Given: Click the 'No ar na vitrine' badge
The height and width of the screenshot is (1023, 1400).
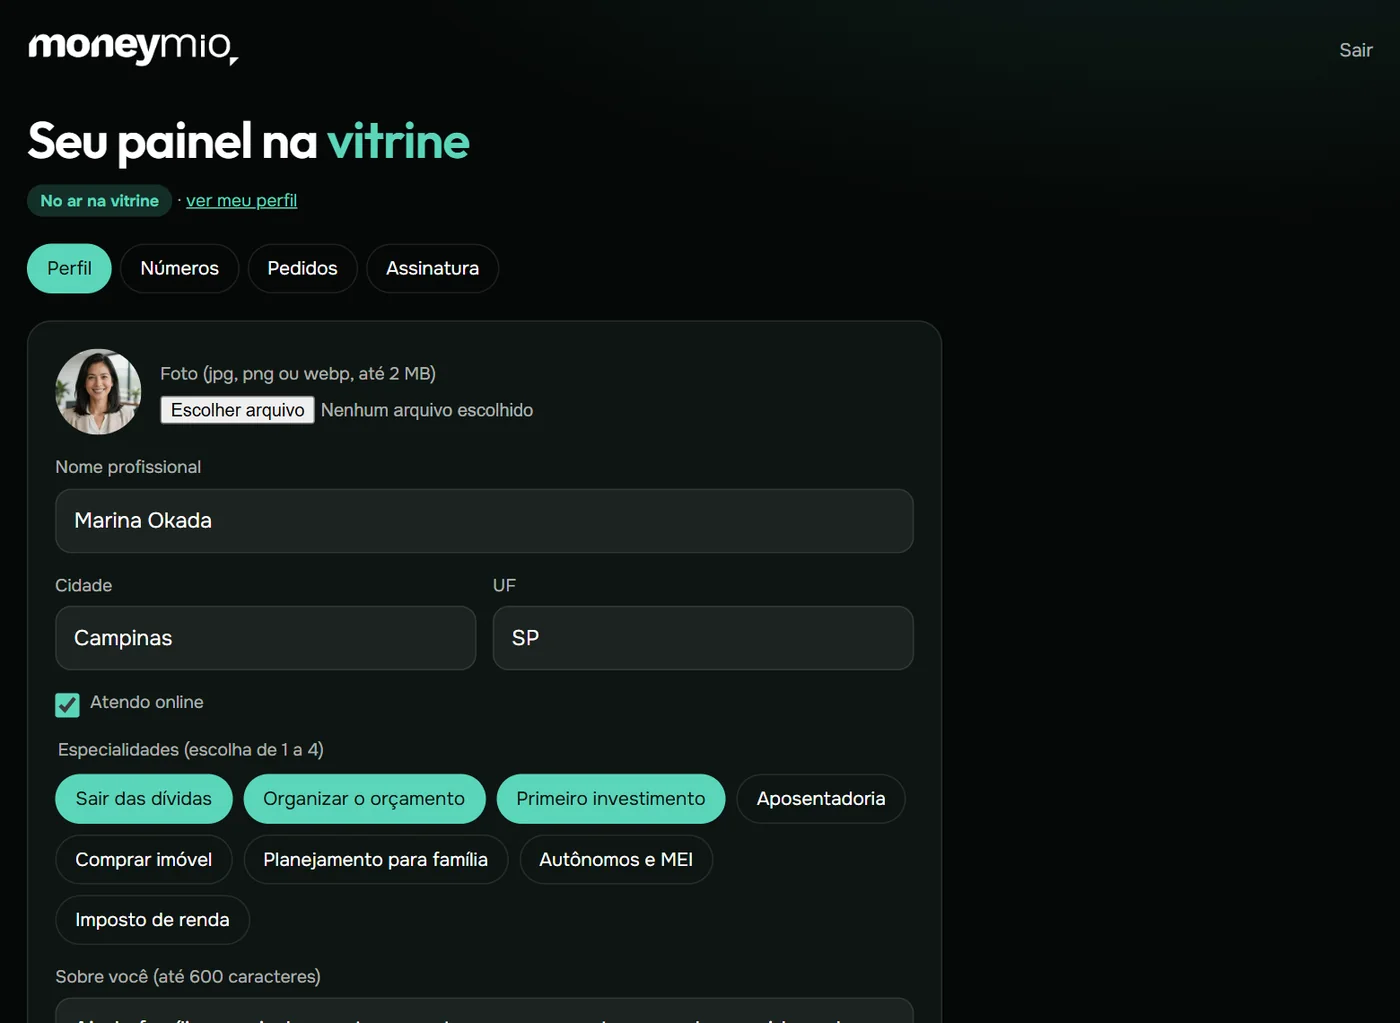Looking at the screenshot, I should (99, 201).
